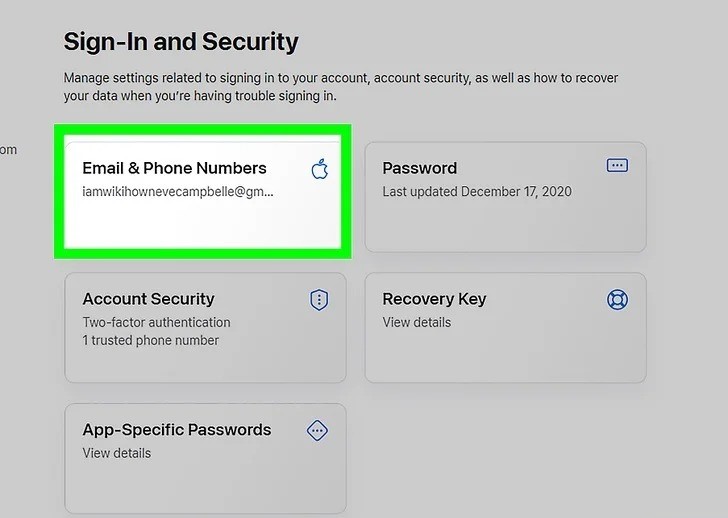The image size is (728, 518).
Task: Click the settings description paragraph
Action: [340, 86]
